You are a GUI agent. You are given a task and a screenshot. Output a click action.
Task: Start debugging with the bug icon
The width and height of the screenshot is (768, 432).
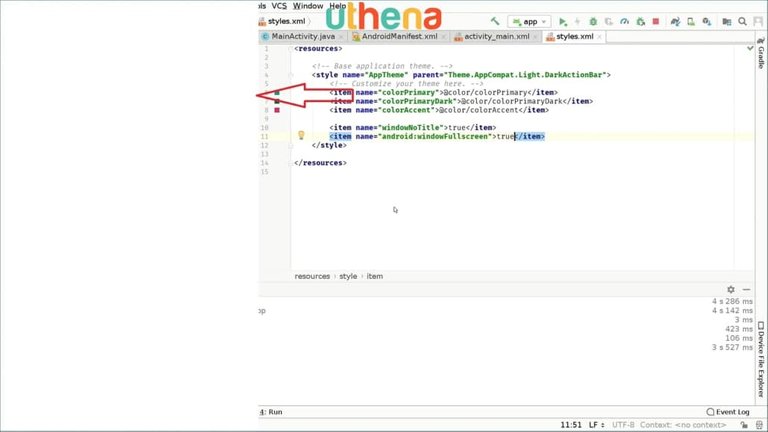(x=593, y=22)
